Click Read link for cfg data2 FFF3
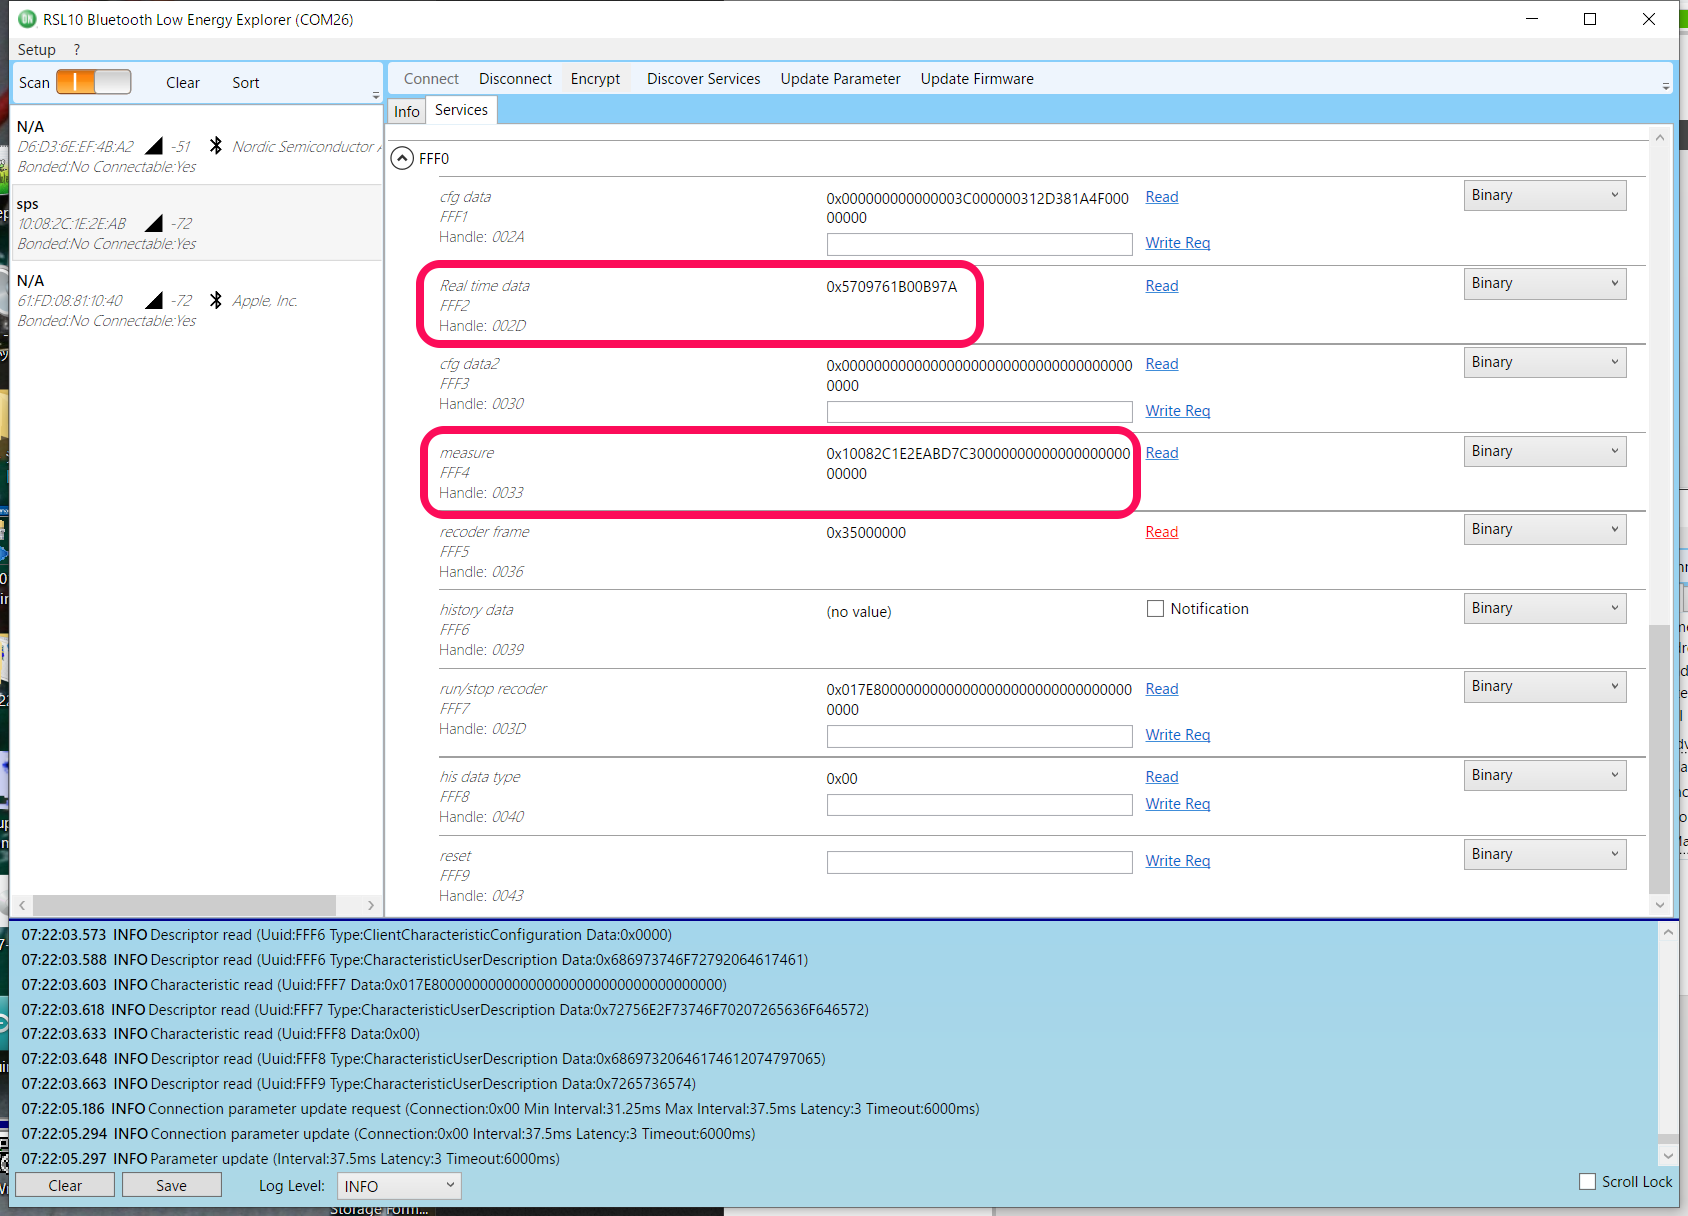1688x1216 pixels. [x=1162, y=364]
